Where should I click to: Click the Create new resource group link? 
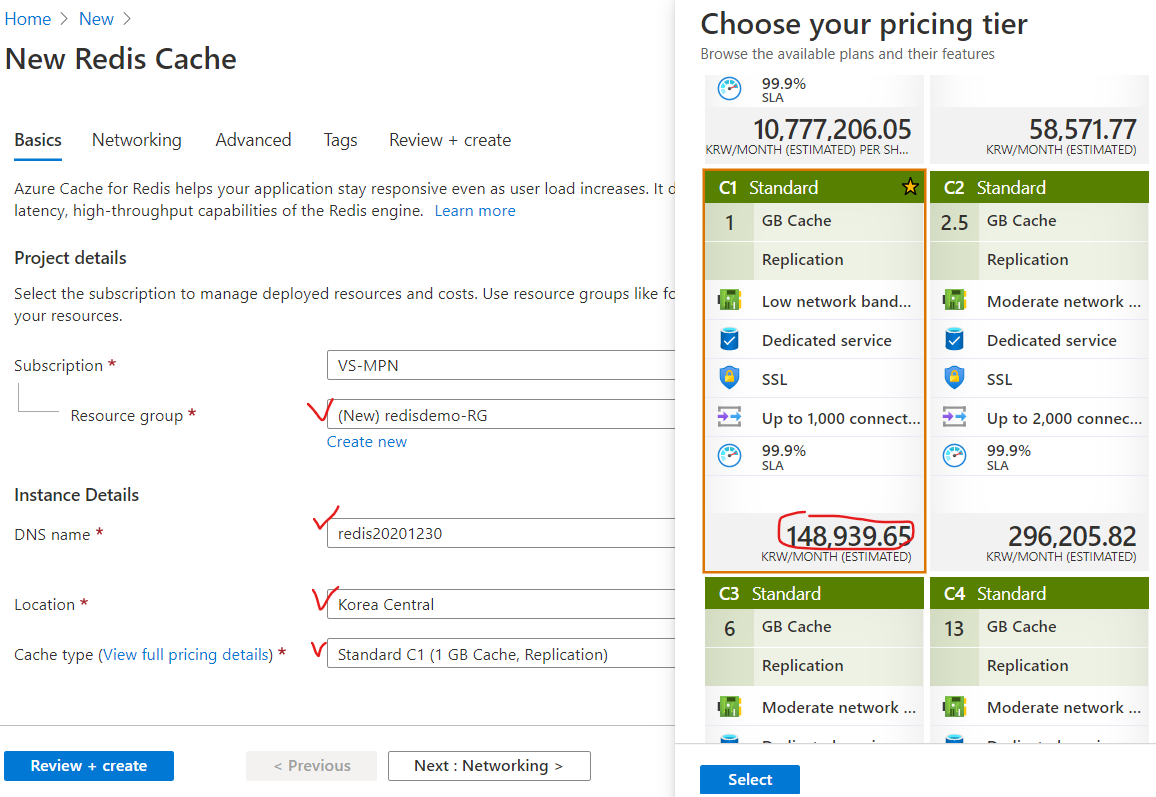(x=367, y=442)
